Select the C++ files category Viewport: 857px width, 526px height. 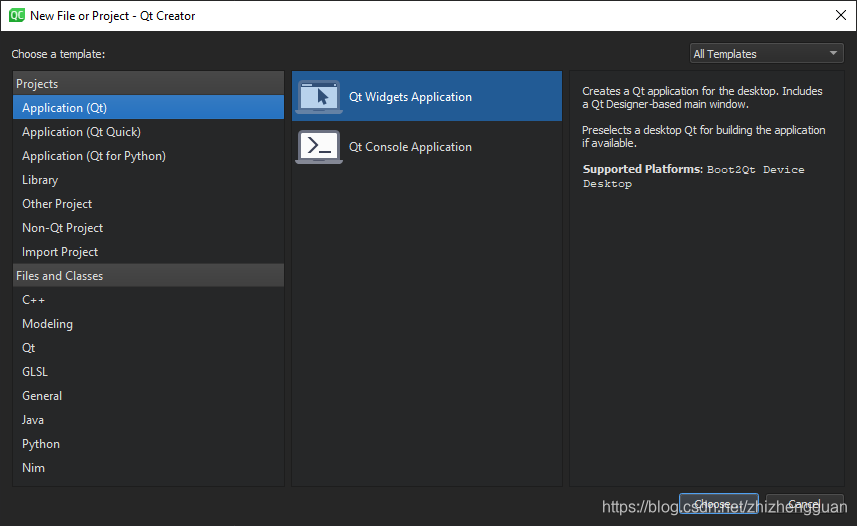[x=148, y=300]
